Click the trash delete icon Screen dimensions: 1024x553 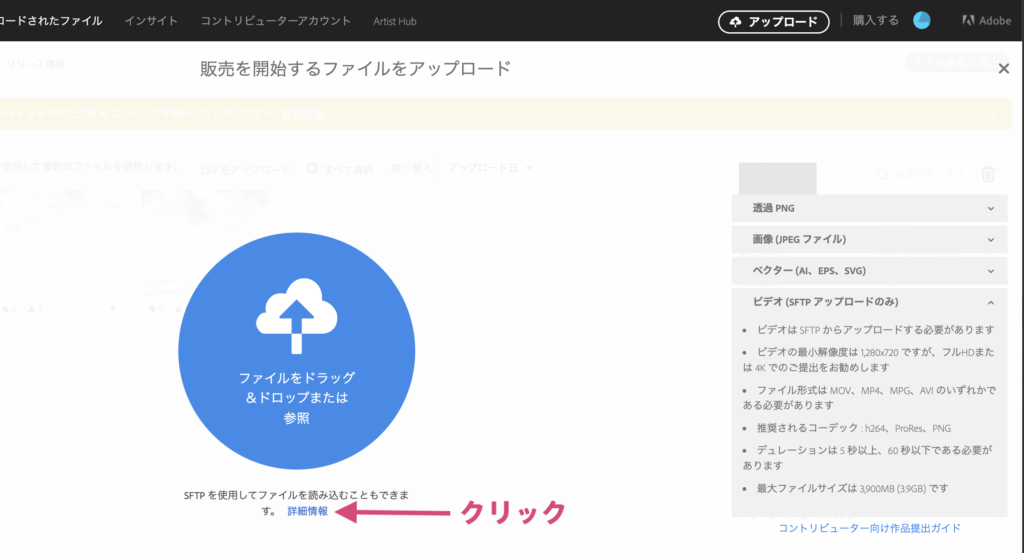click(987, 174)
